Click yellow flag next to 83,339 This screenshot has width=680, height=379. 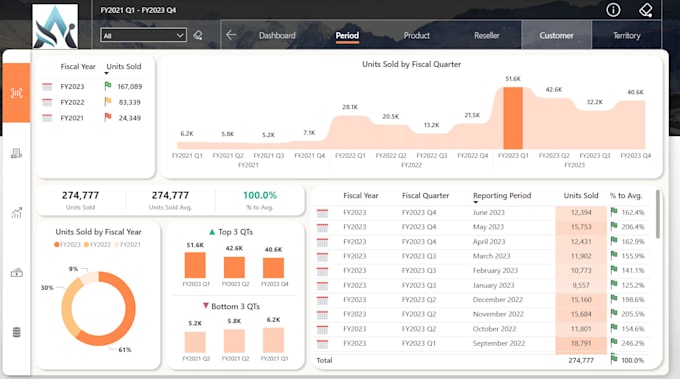[108, 101]
